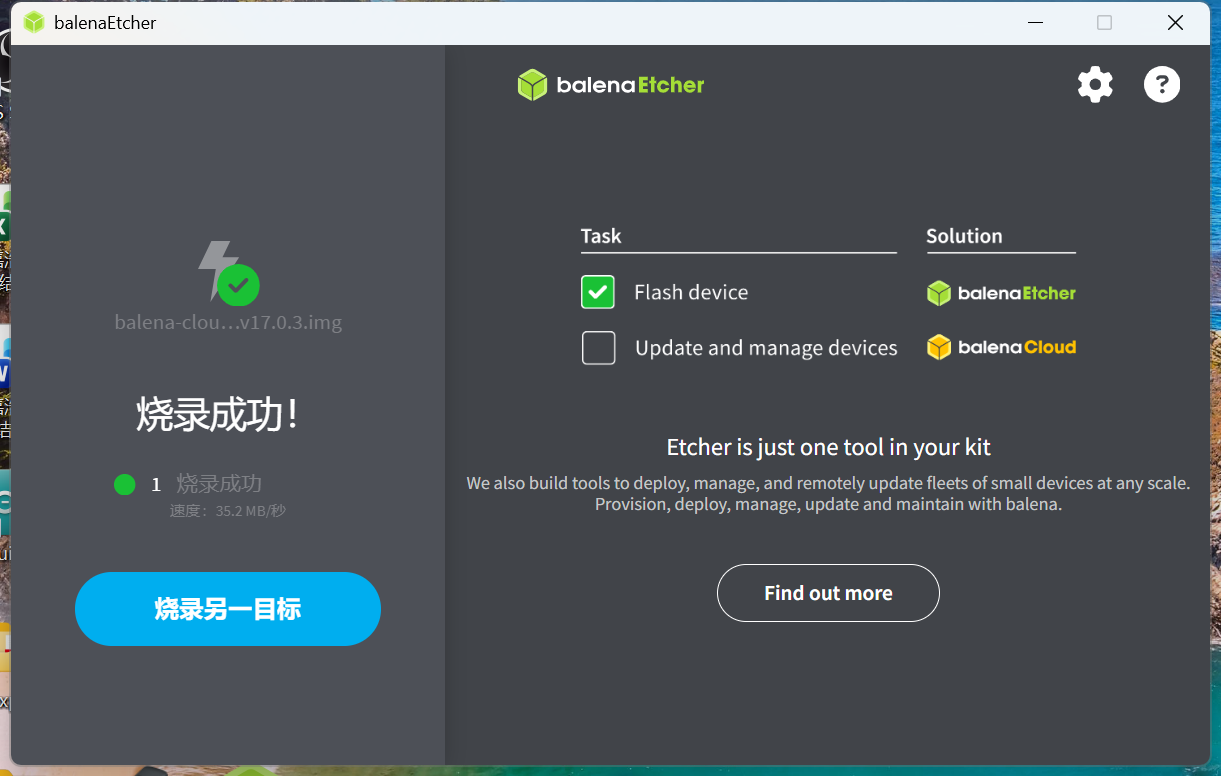Click the help question mark icon

tap(1161, 85)
